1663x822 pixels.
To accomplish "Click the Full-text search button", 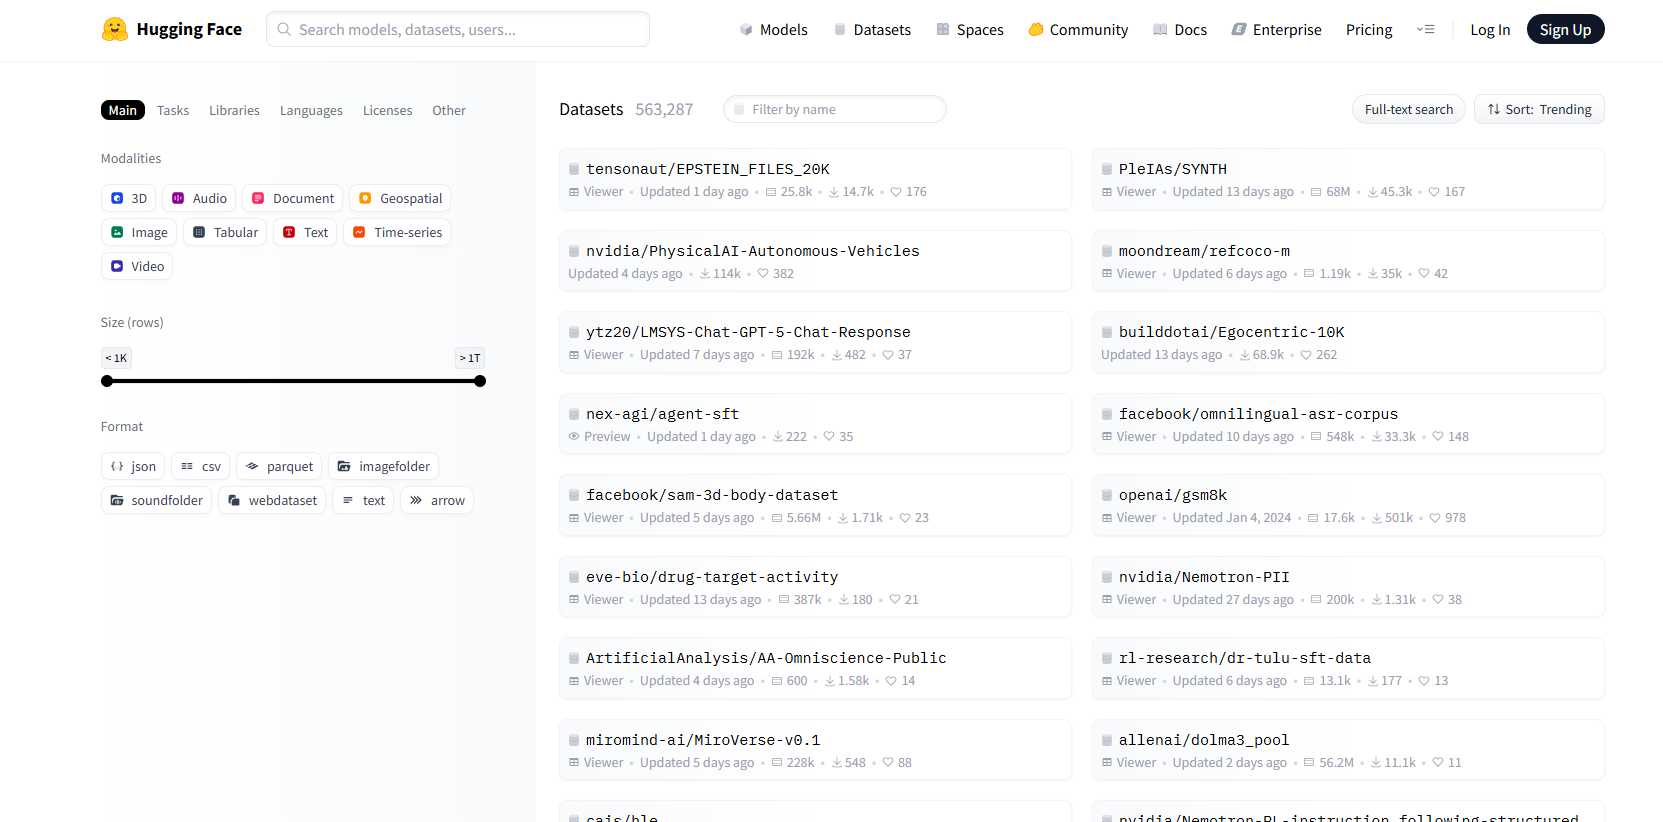I will coord(1409,109).
